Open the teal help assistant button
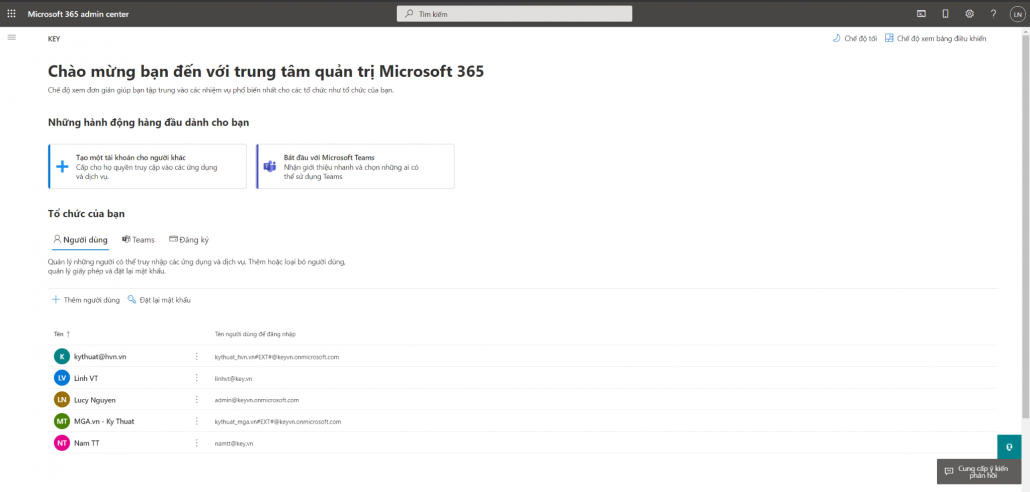 pyautogui.click(x=1009, y=447)
